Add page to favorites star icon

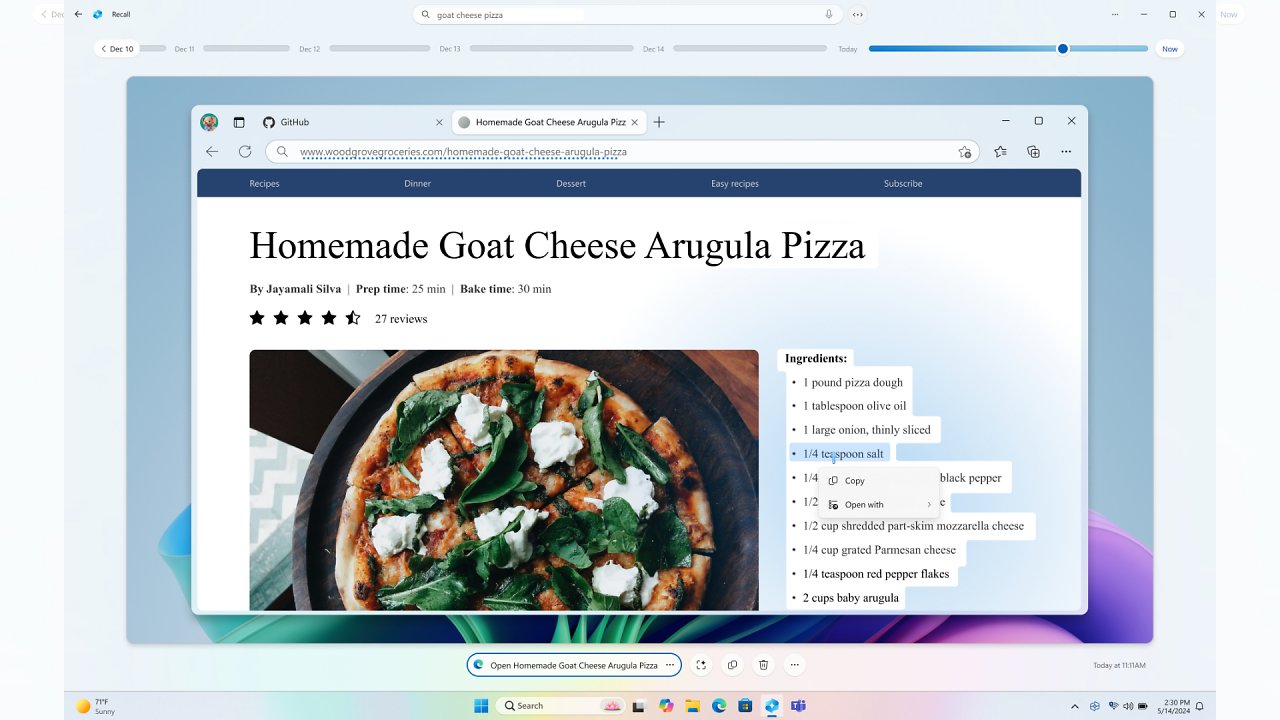click(965, 152)
